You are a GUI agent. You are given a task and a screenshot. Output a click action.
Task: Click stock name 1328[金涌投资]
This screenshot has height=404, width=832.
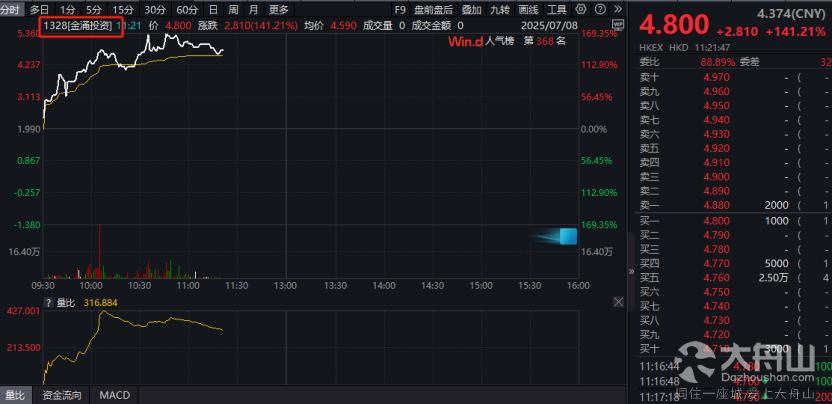pos(77,25)
